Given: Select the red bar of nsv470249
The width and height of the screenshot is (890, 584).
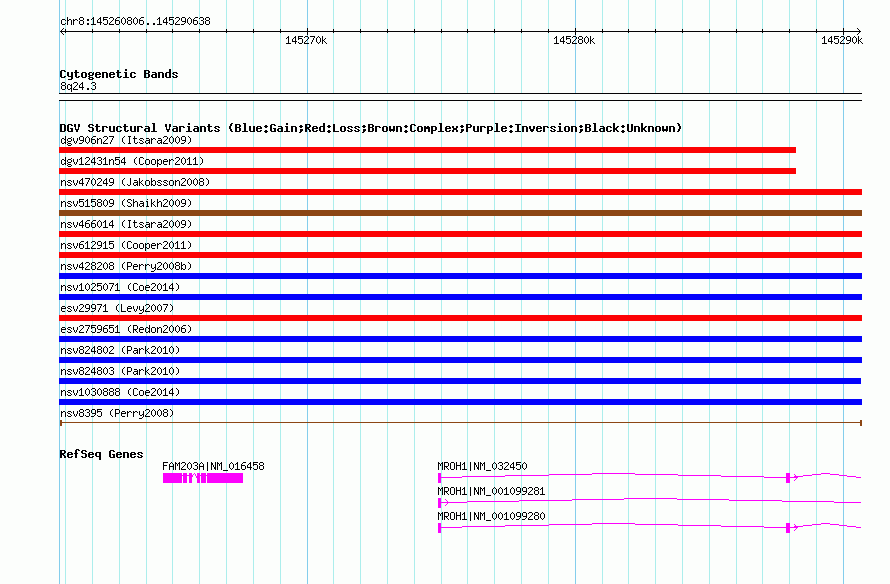Looking at the screenshot, I should click(460, 192).
